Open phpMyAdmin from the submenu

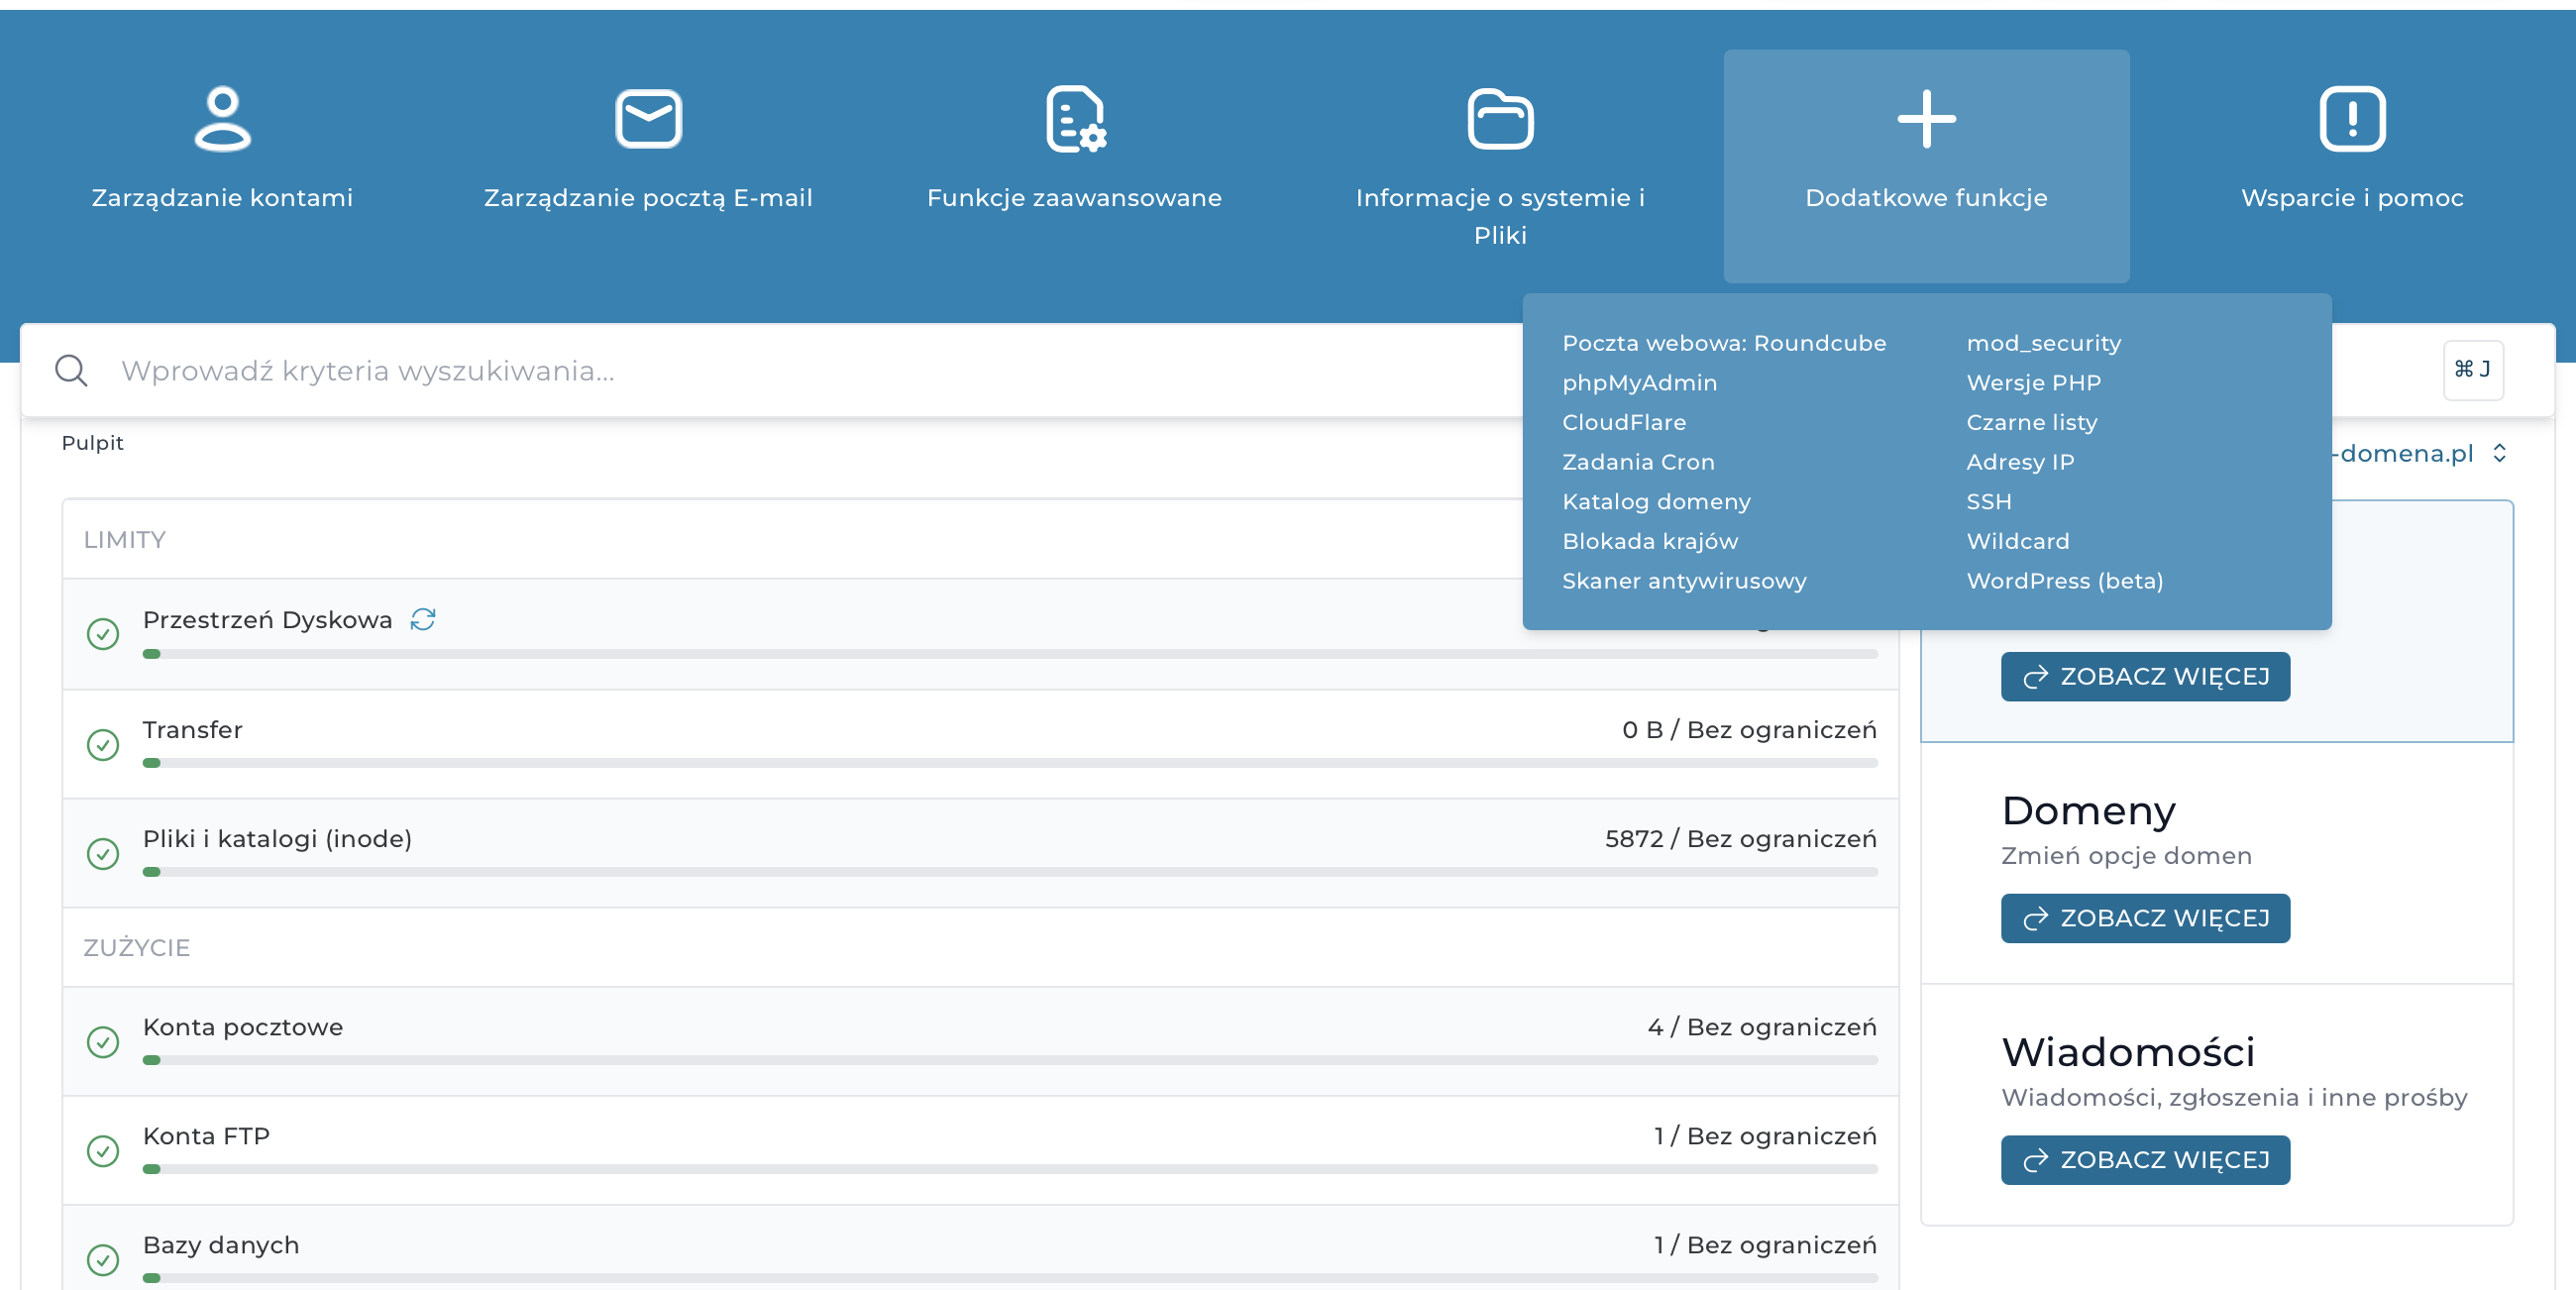click(x=1640, y=382)
